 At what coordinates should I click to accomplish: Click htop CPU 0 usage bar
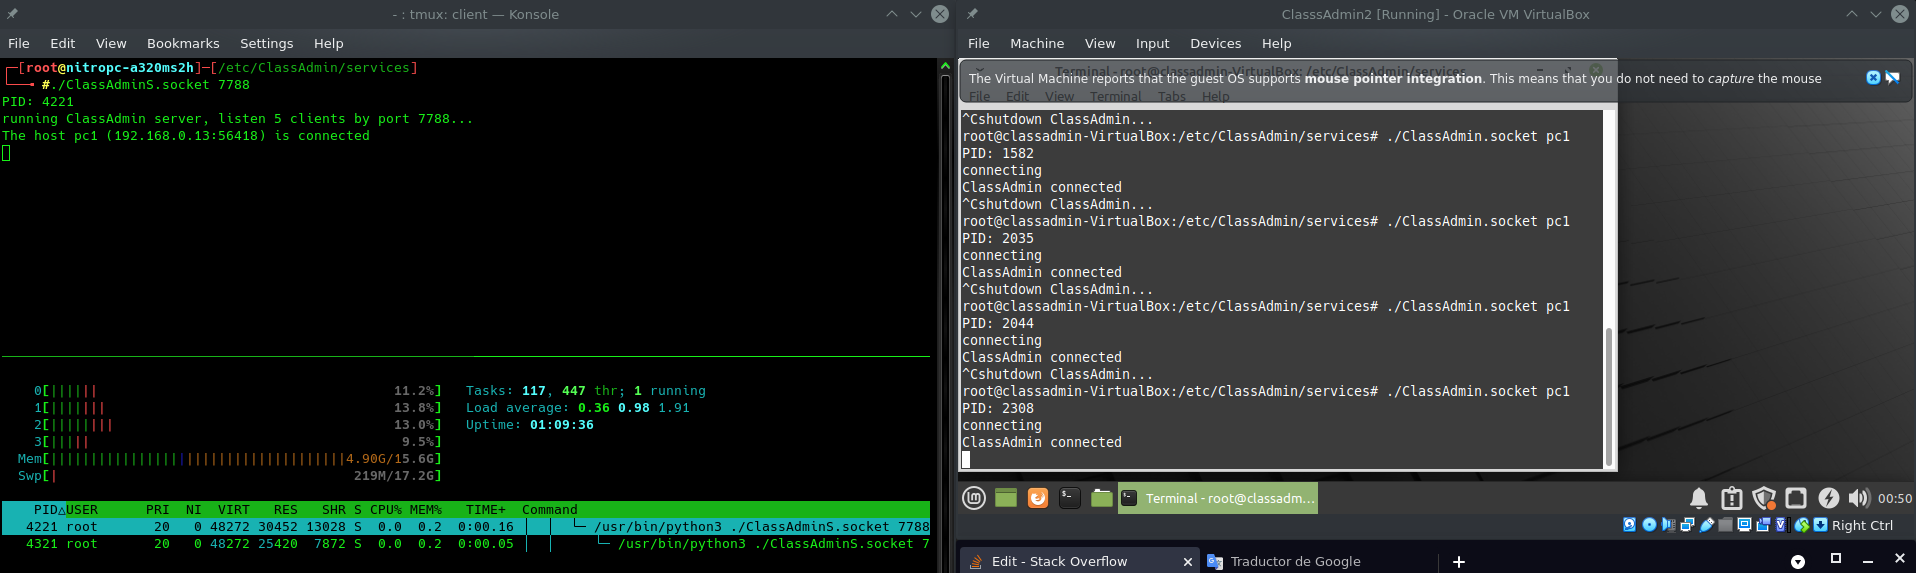click(x=238, y=391)
